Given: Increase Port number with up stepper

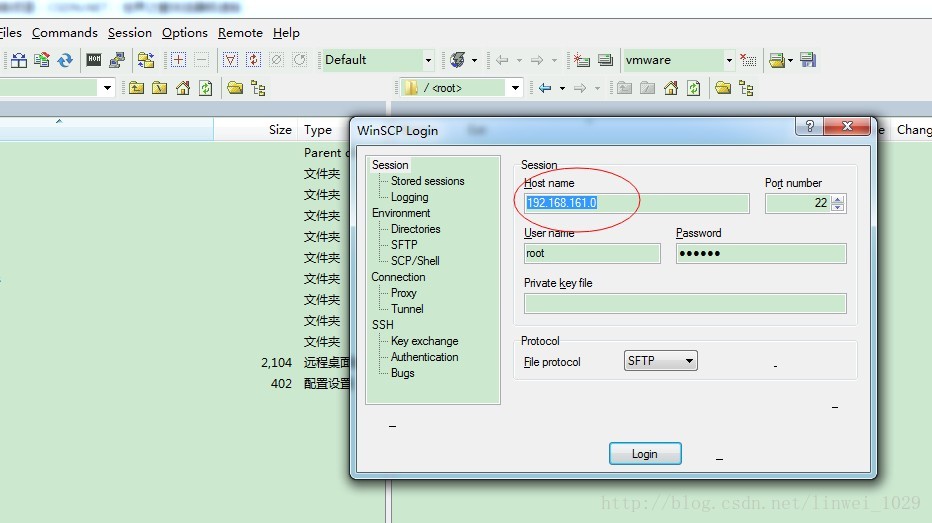Looking at the screenshot, I should 837,199.
